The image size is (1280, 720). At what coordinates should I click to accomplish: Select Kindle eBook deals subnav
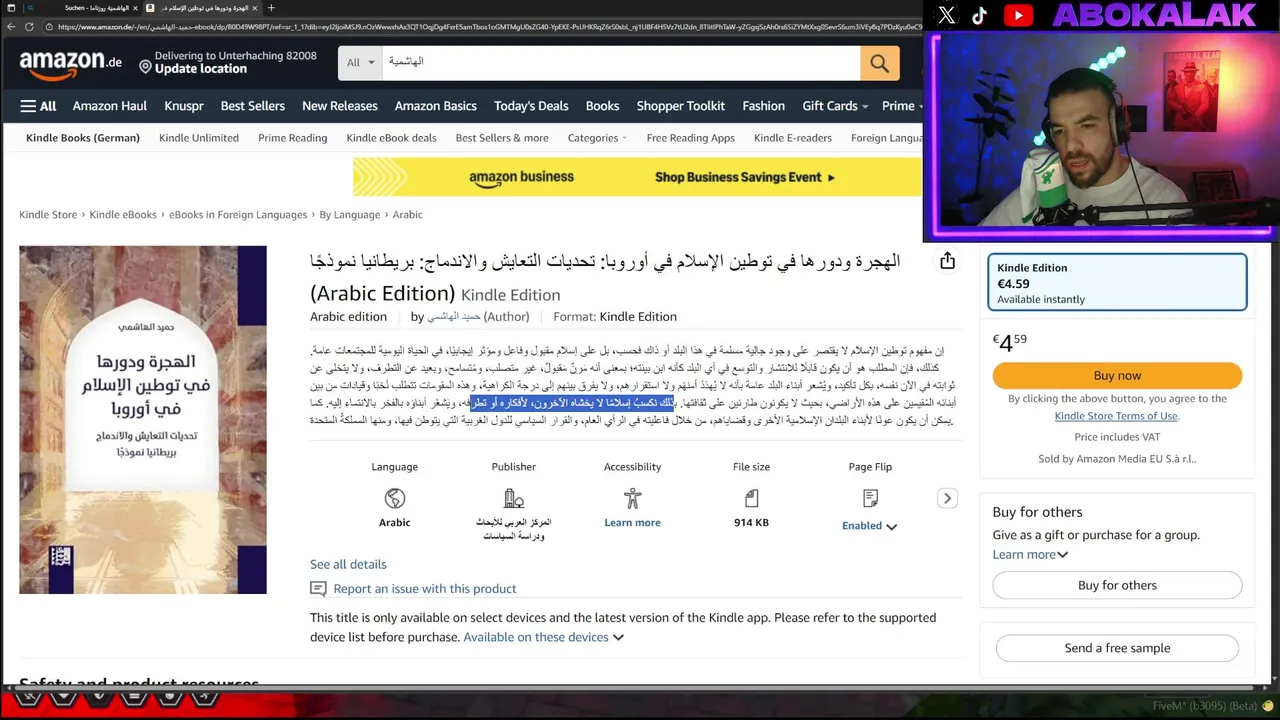pos(391,138)
